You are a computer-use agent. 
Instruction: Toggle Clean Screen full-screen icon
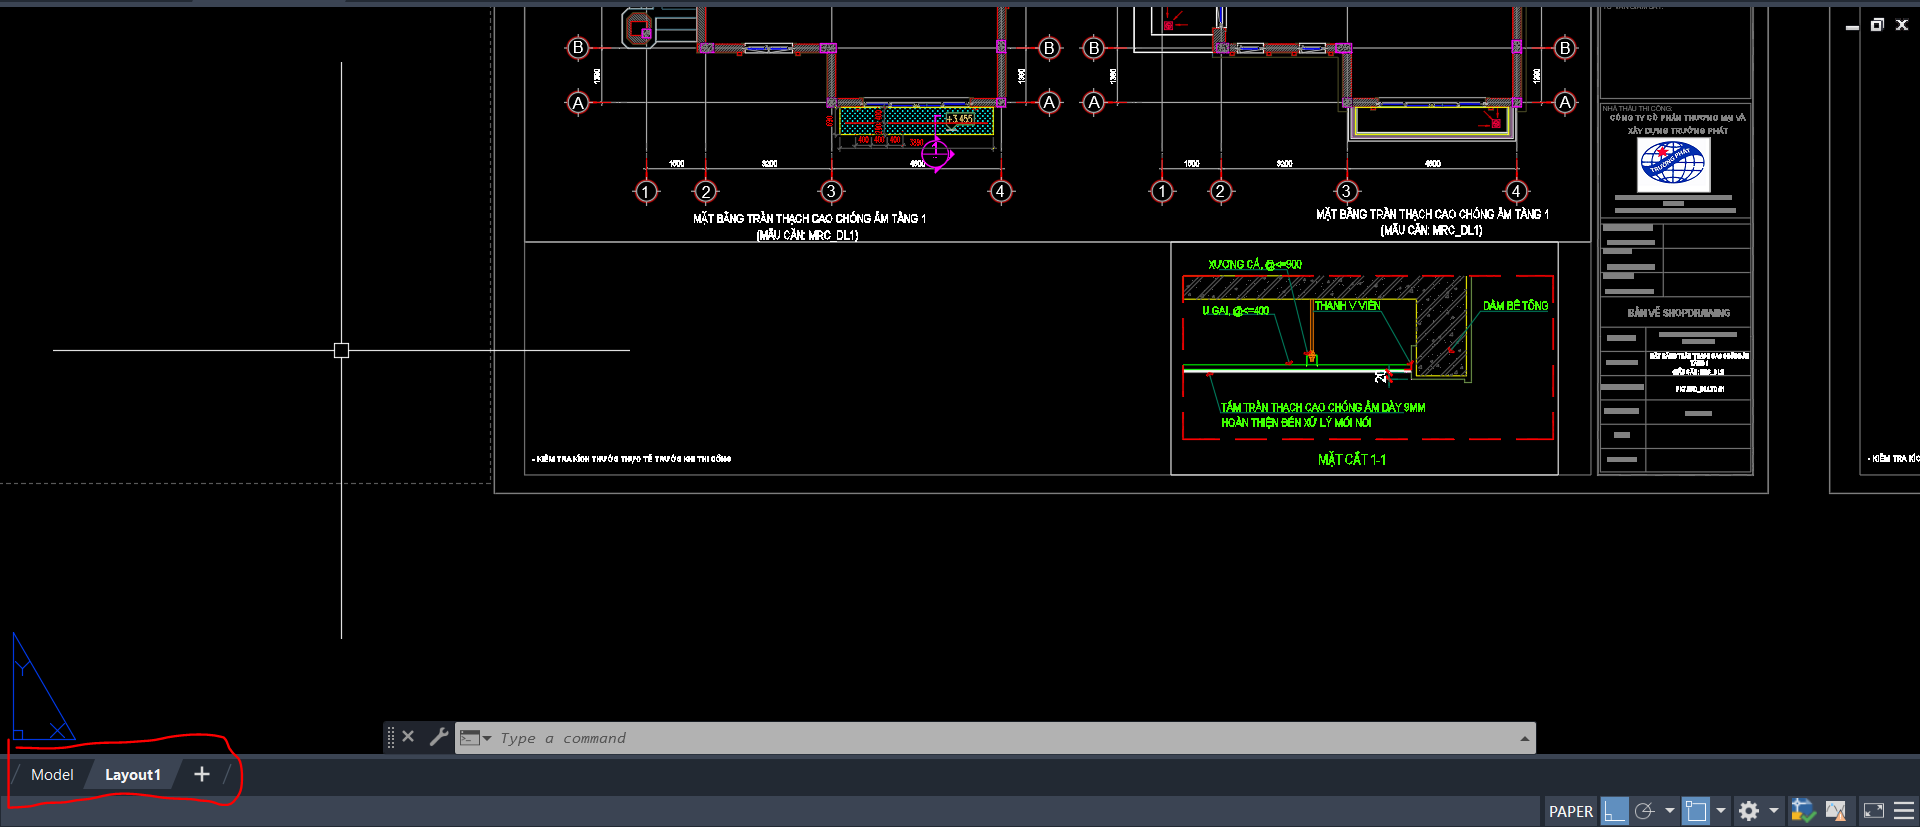click(x=1874, y=811)
